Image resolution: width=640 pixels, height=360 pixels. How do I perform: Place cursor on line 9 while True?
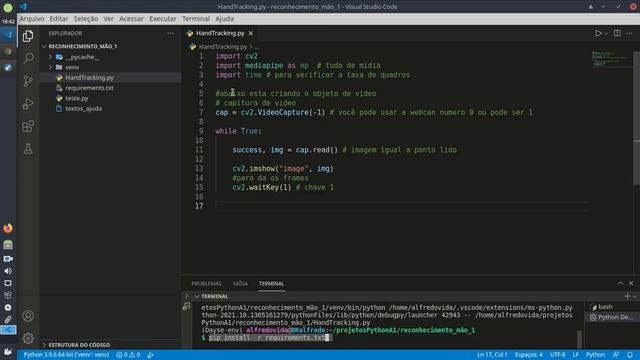pyautogui.click(x=239, y=131)
